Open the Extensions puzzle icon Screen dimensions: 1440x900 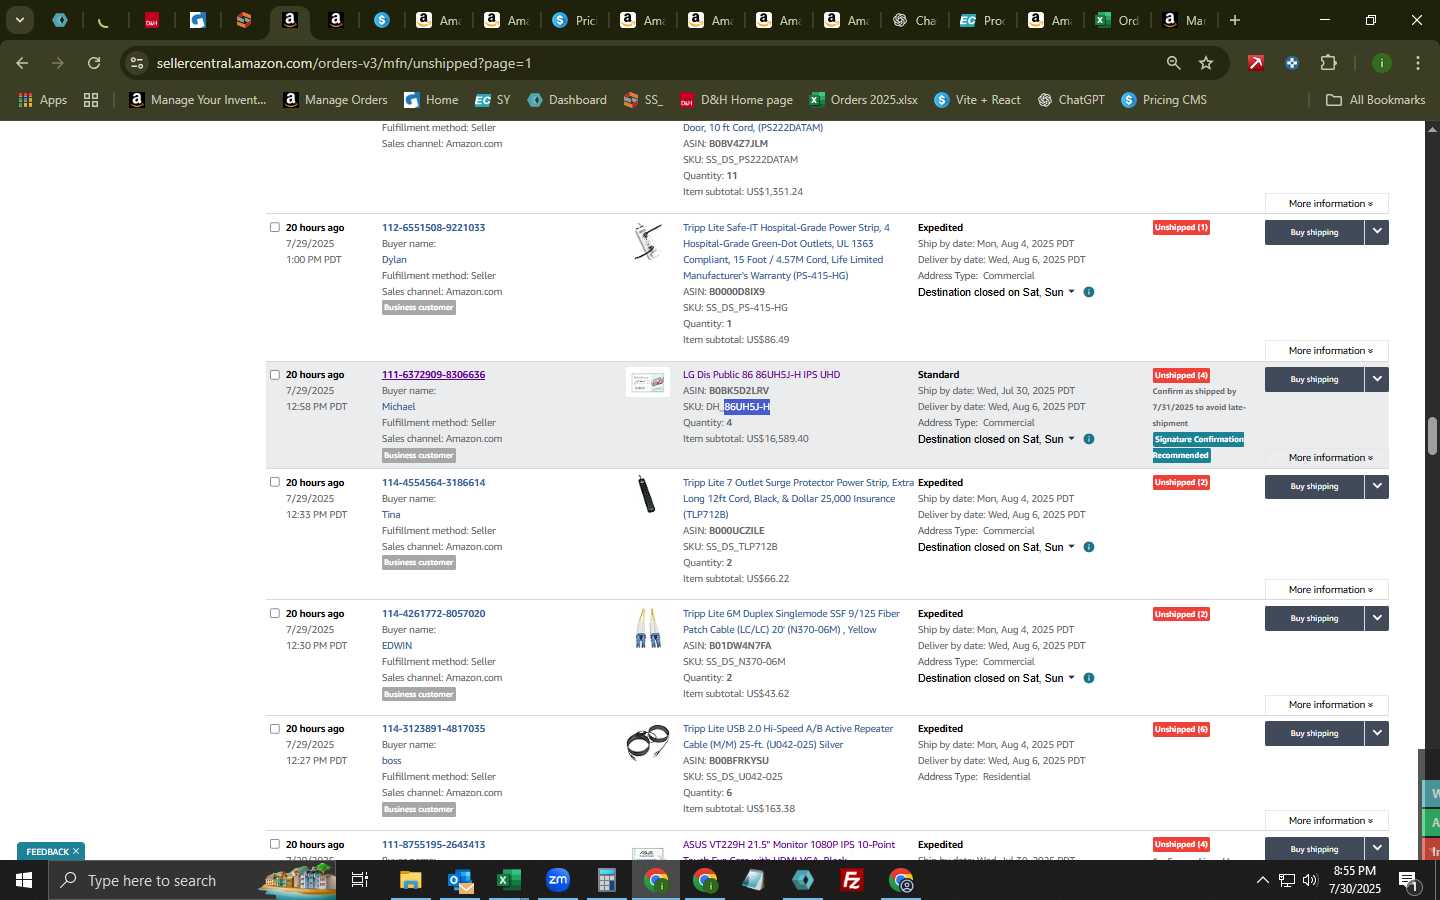(x=1328, y=63)
